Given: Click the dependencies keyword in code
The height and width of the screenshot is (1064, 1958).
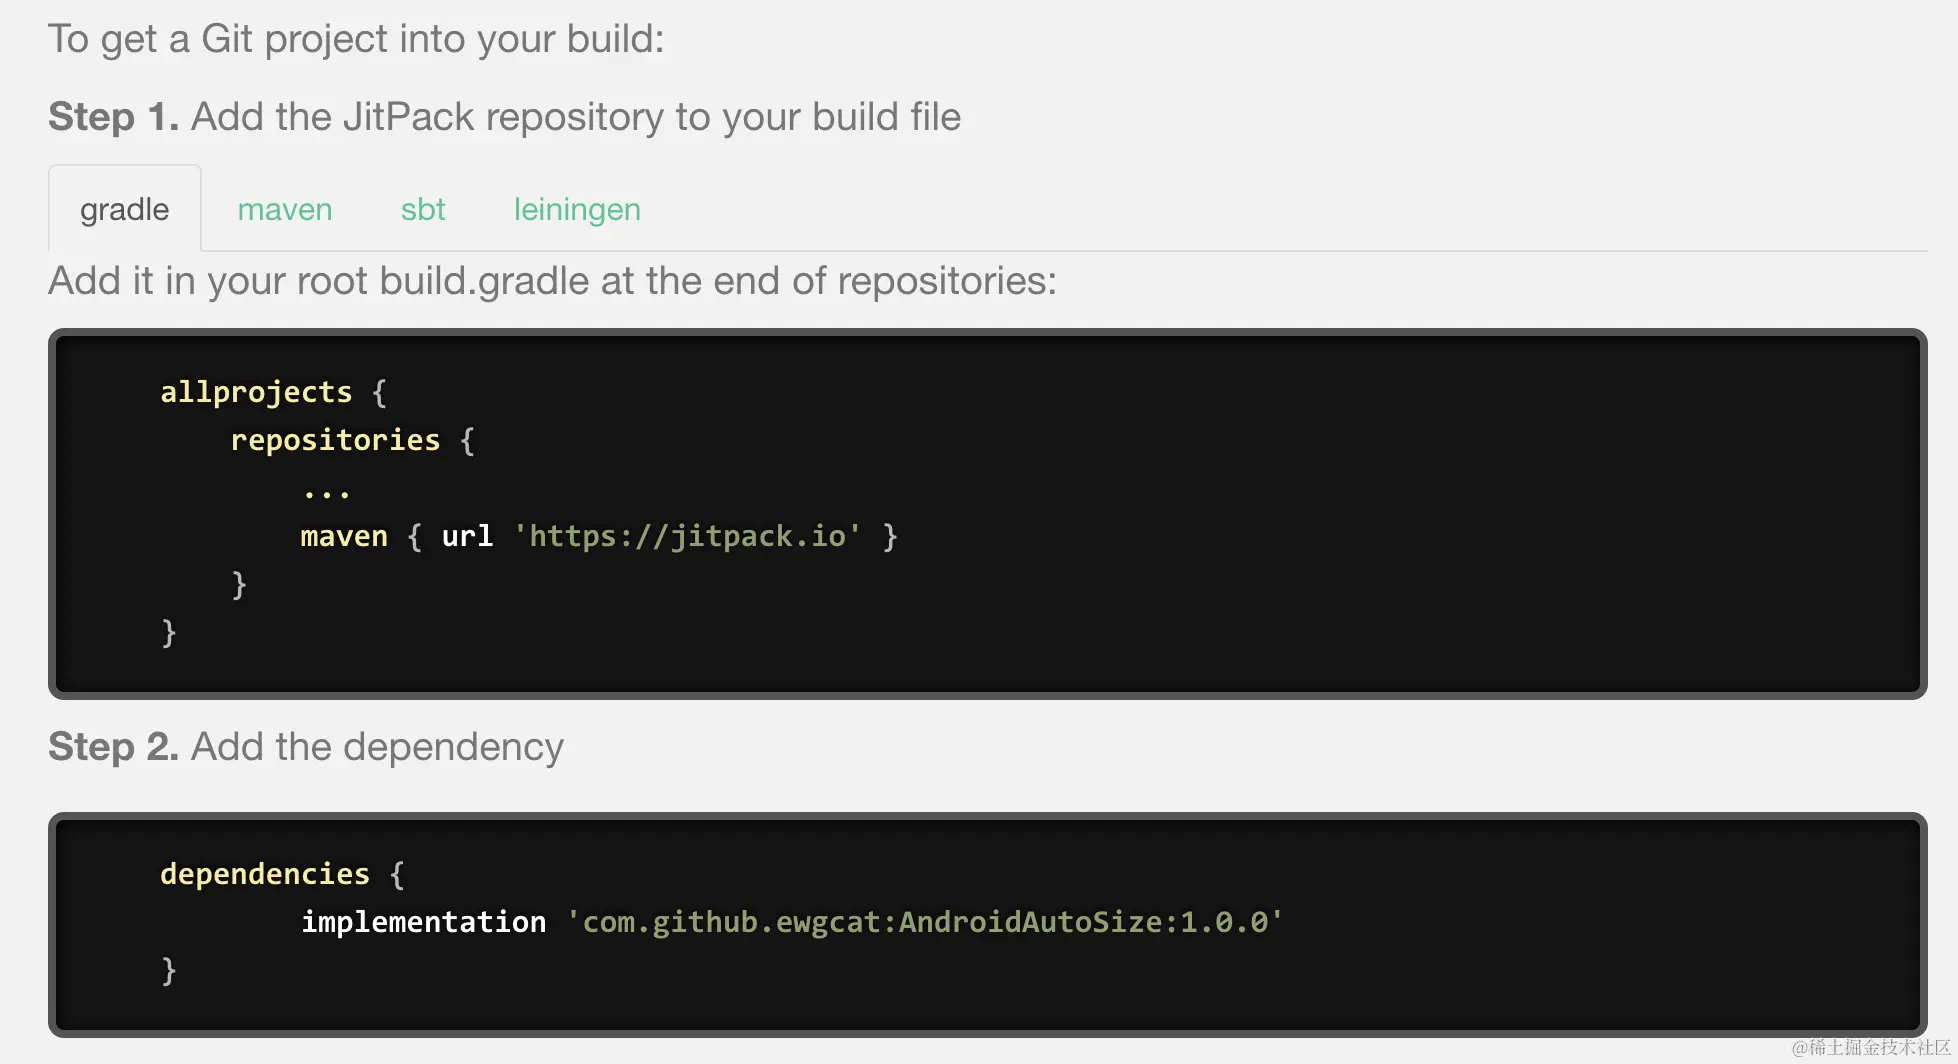Looking at the screenshot, I should tap(265, 874).
